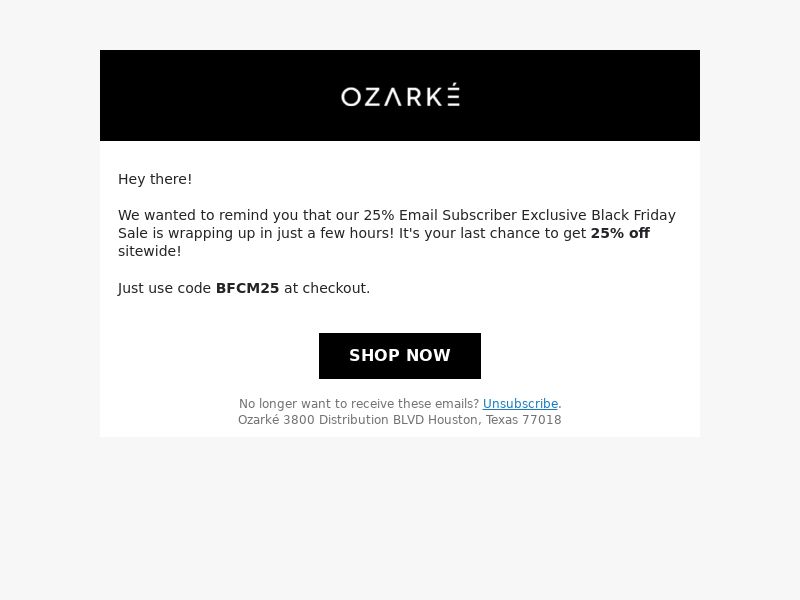The width and height of the screenshot is (800, 600).
Task: Click the 77018 zip code
Action: pos(546,420)
